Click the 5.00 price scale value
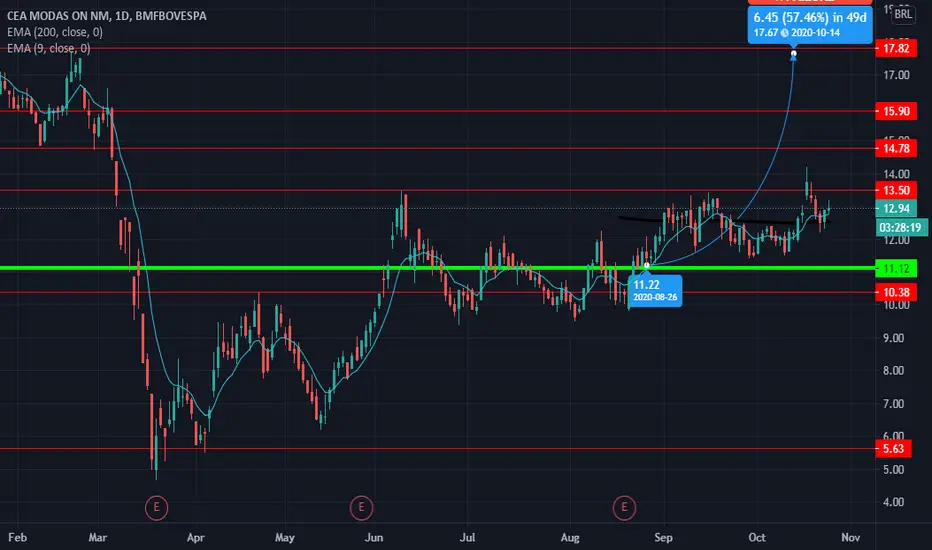 coord(893,470)
